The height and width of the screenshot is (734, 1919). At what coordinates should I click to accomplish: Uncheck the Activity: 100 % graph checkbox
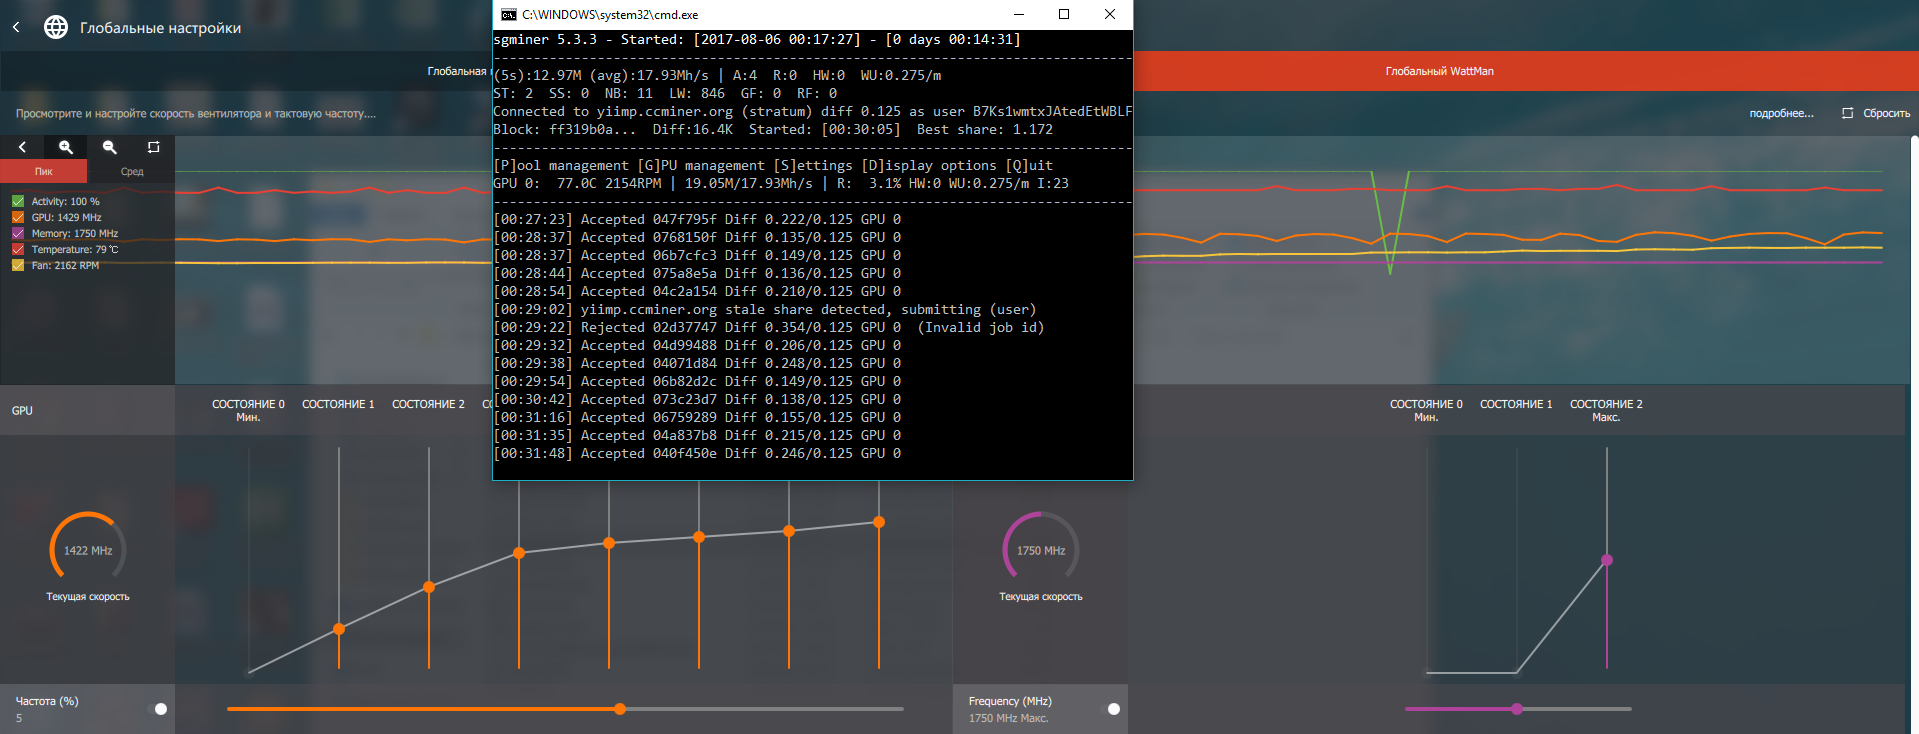[x=18, y=201]
